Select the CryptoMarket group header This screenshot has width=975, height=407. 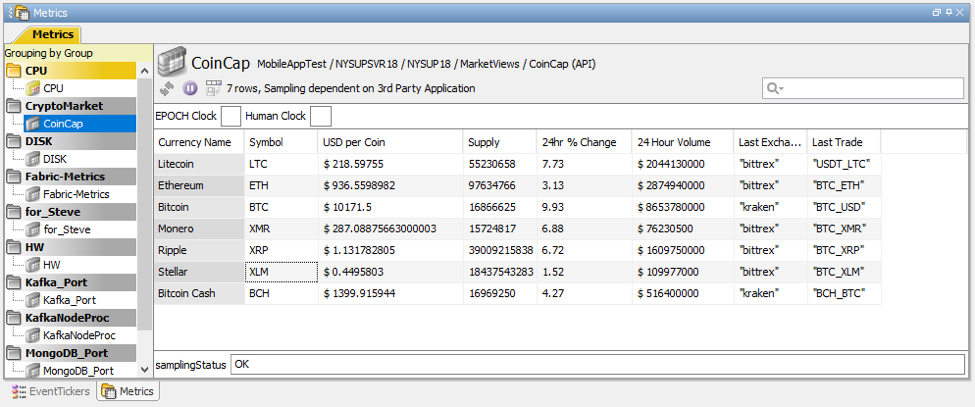[x=70, y=106]
